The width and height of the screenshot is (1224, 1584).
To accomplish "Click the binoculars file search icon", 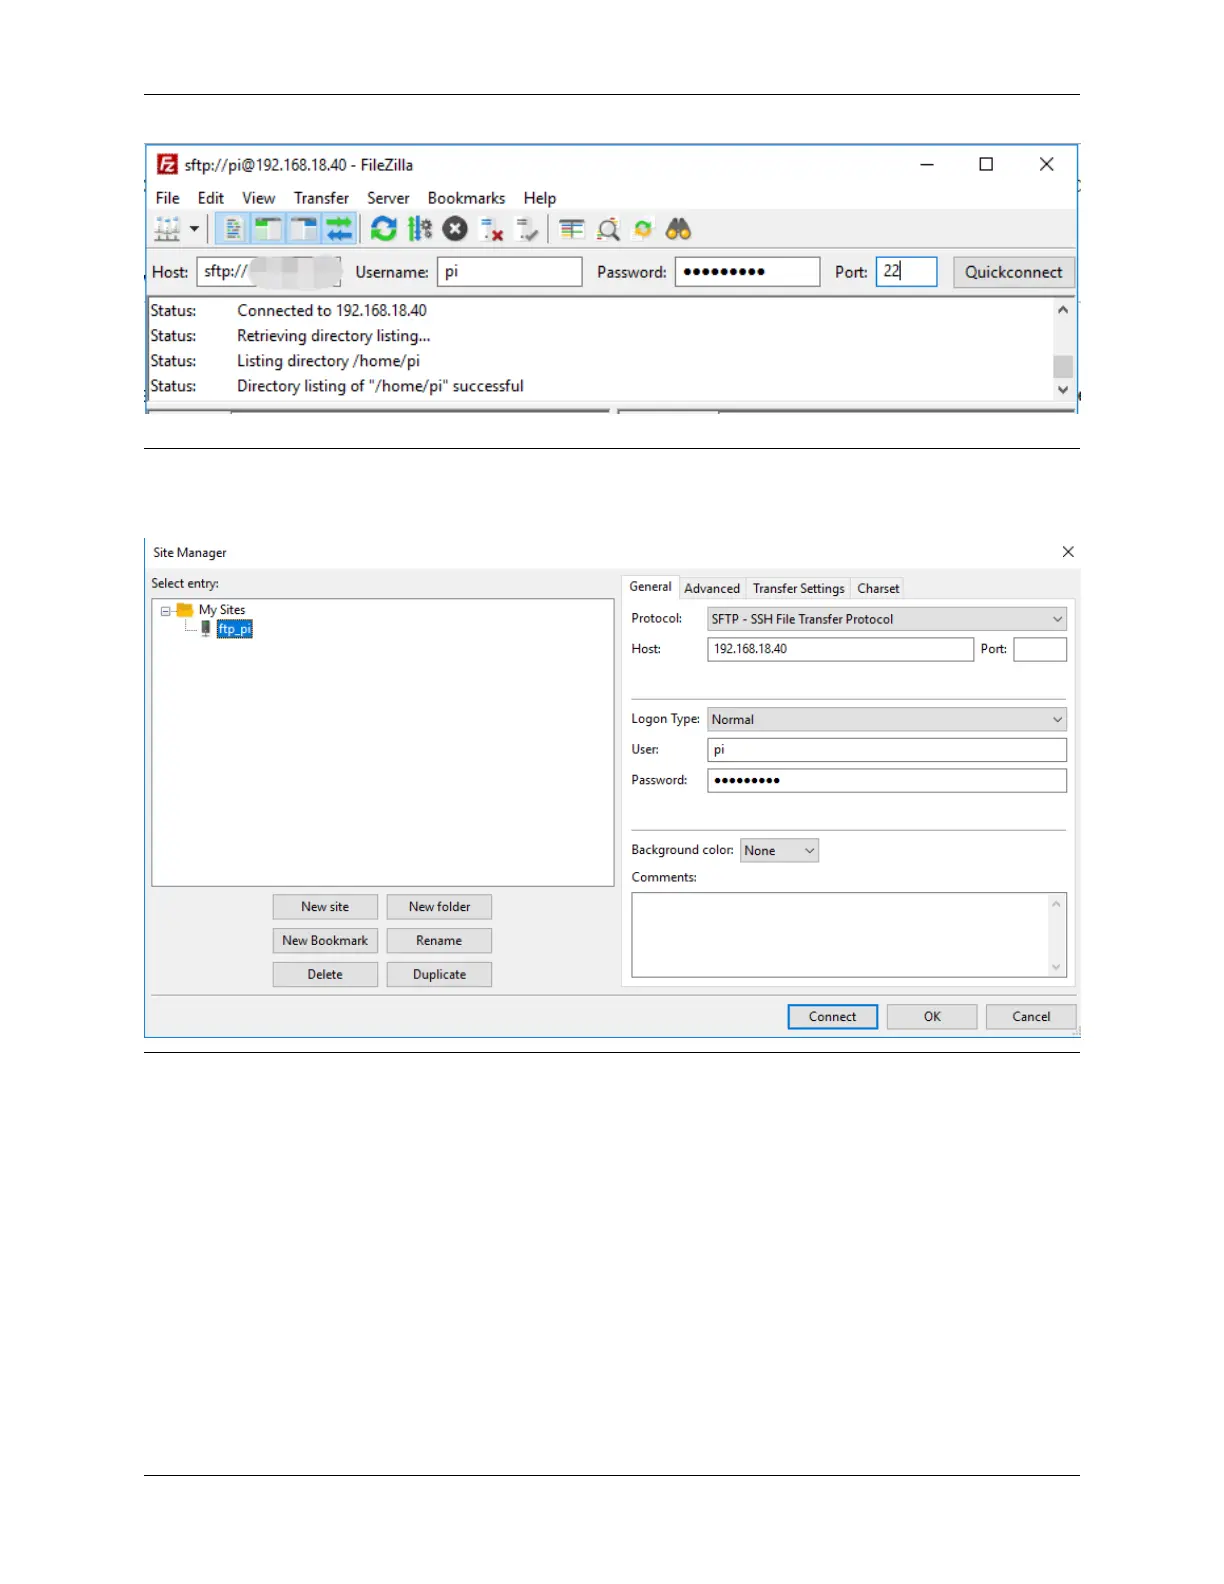I will click(679, 230).
